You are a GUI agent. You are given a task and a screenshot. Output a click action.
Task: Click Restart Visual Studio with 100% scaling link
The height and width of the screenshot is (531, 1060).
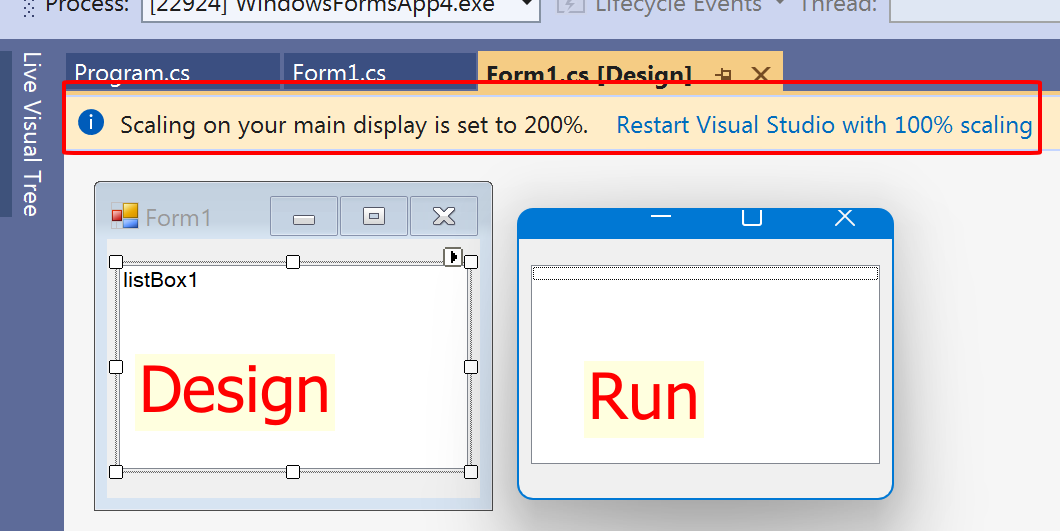[x=824, y=125]
